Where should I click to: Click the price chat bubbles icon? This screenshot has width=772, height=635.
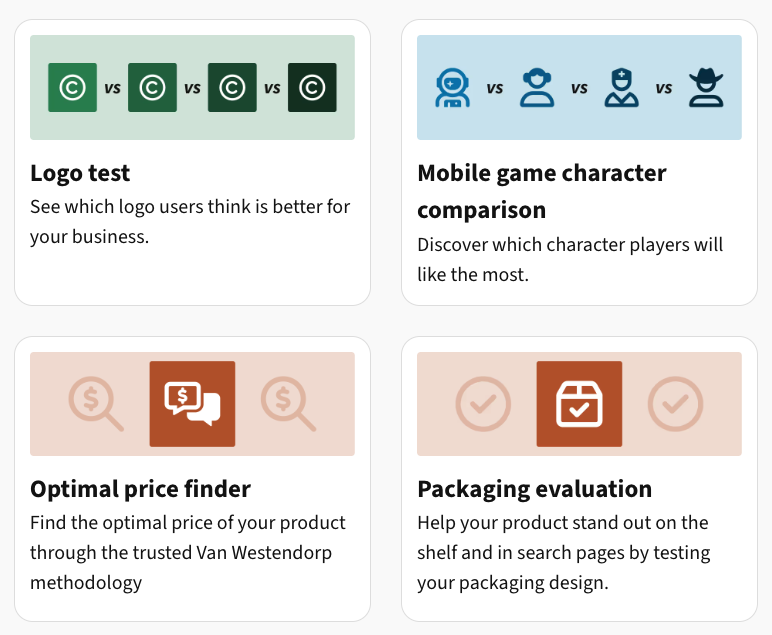[x=193, y=404]
